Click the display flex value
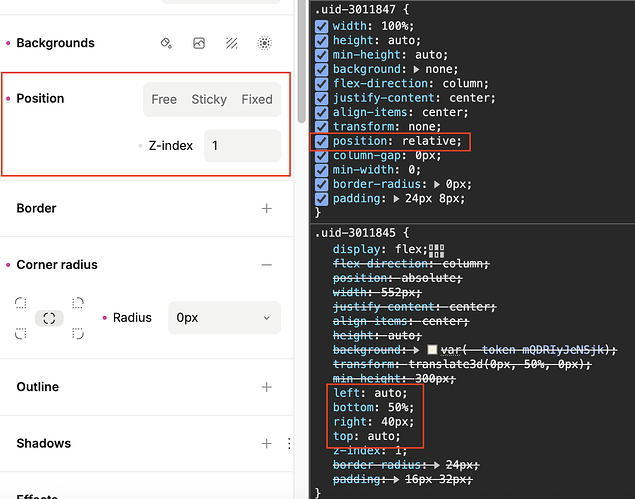 click(409, 249)
